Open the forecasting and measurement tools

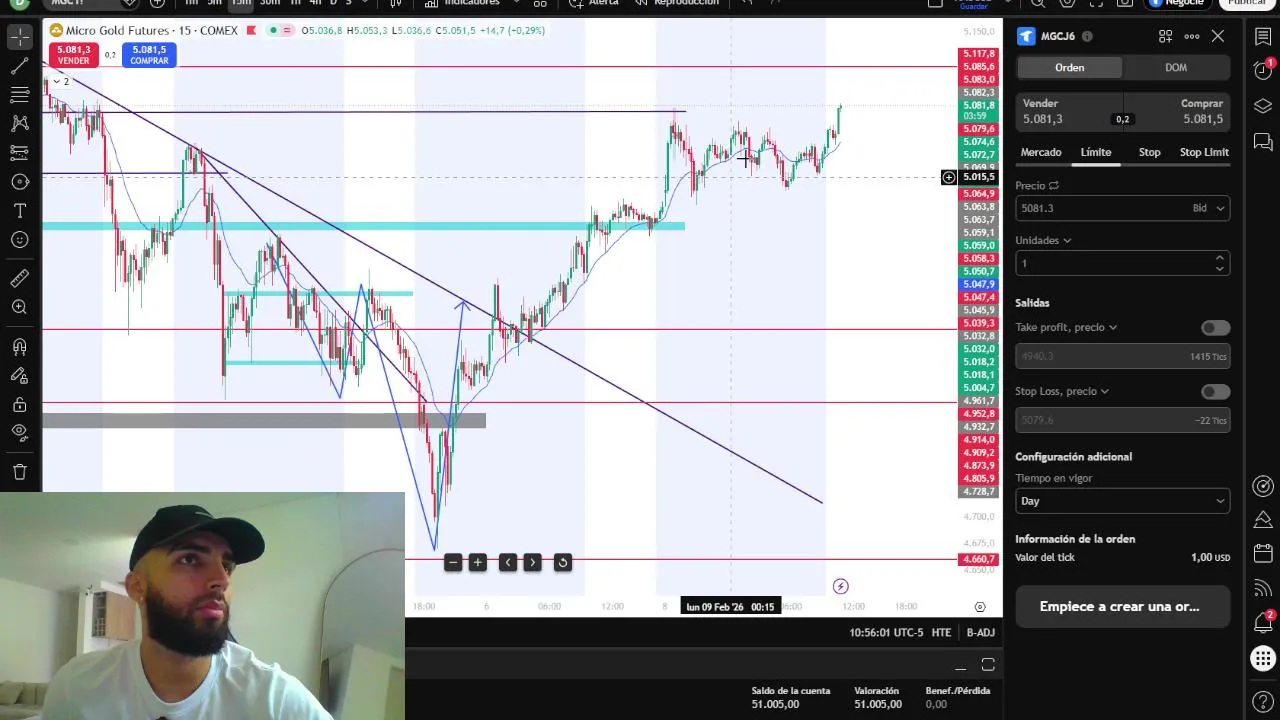pyautogui.click(x=19, y=153)
